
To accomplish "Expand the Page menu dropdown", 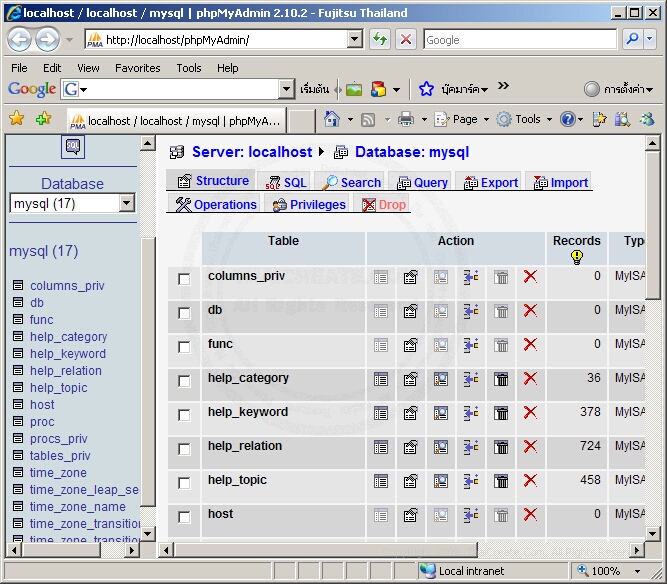I will pos(486,120).
